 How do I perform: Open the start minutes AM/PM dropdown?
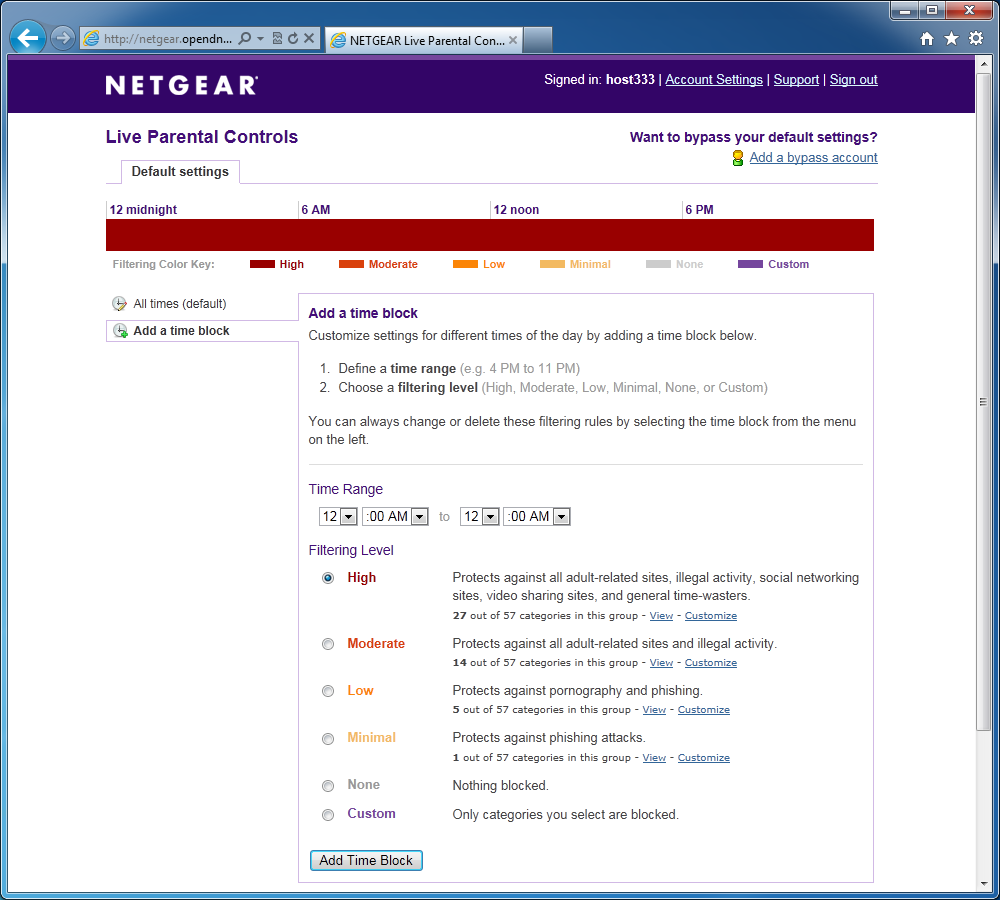click(x=395, y=517)
